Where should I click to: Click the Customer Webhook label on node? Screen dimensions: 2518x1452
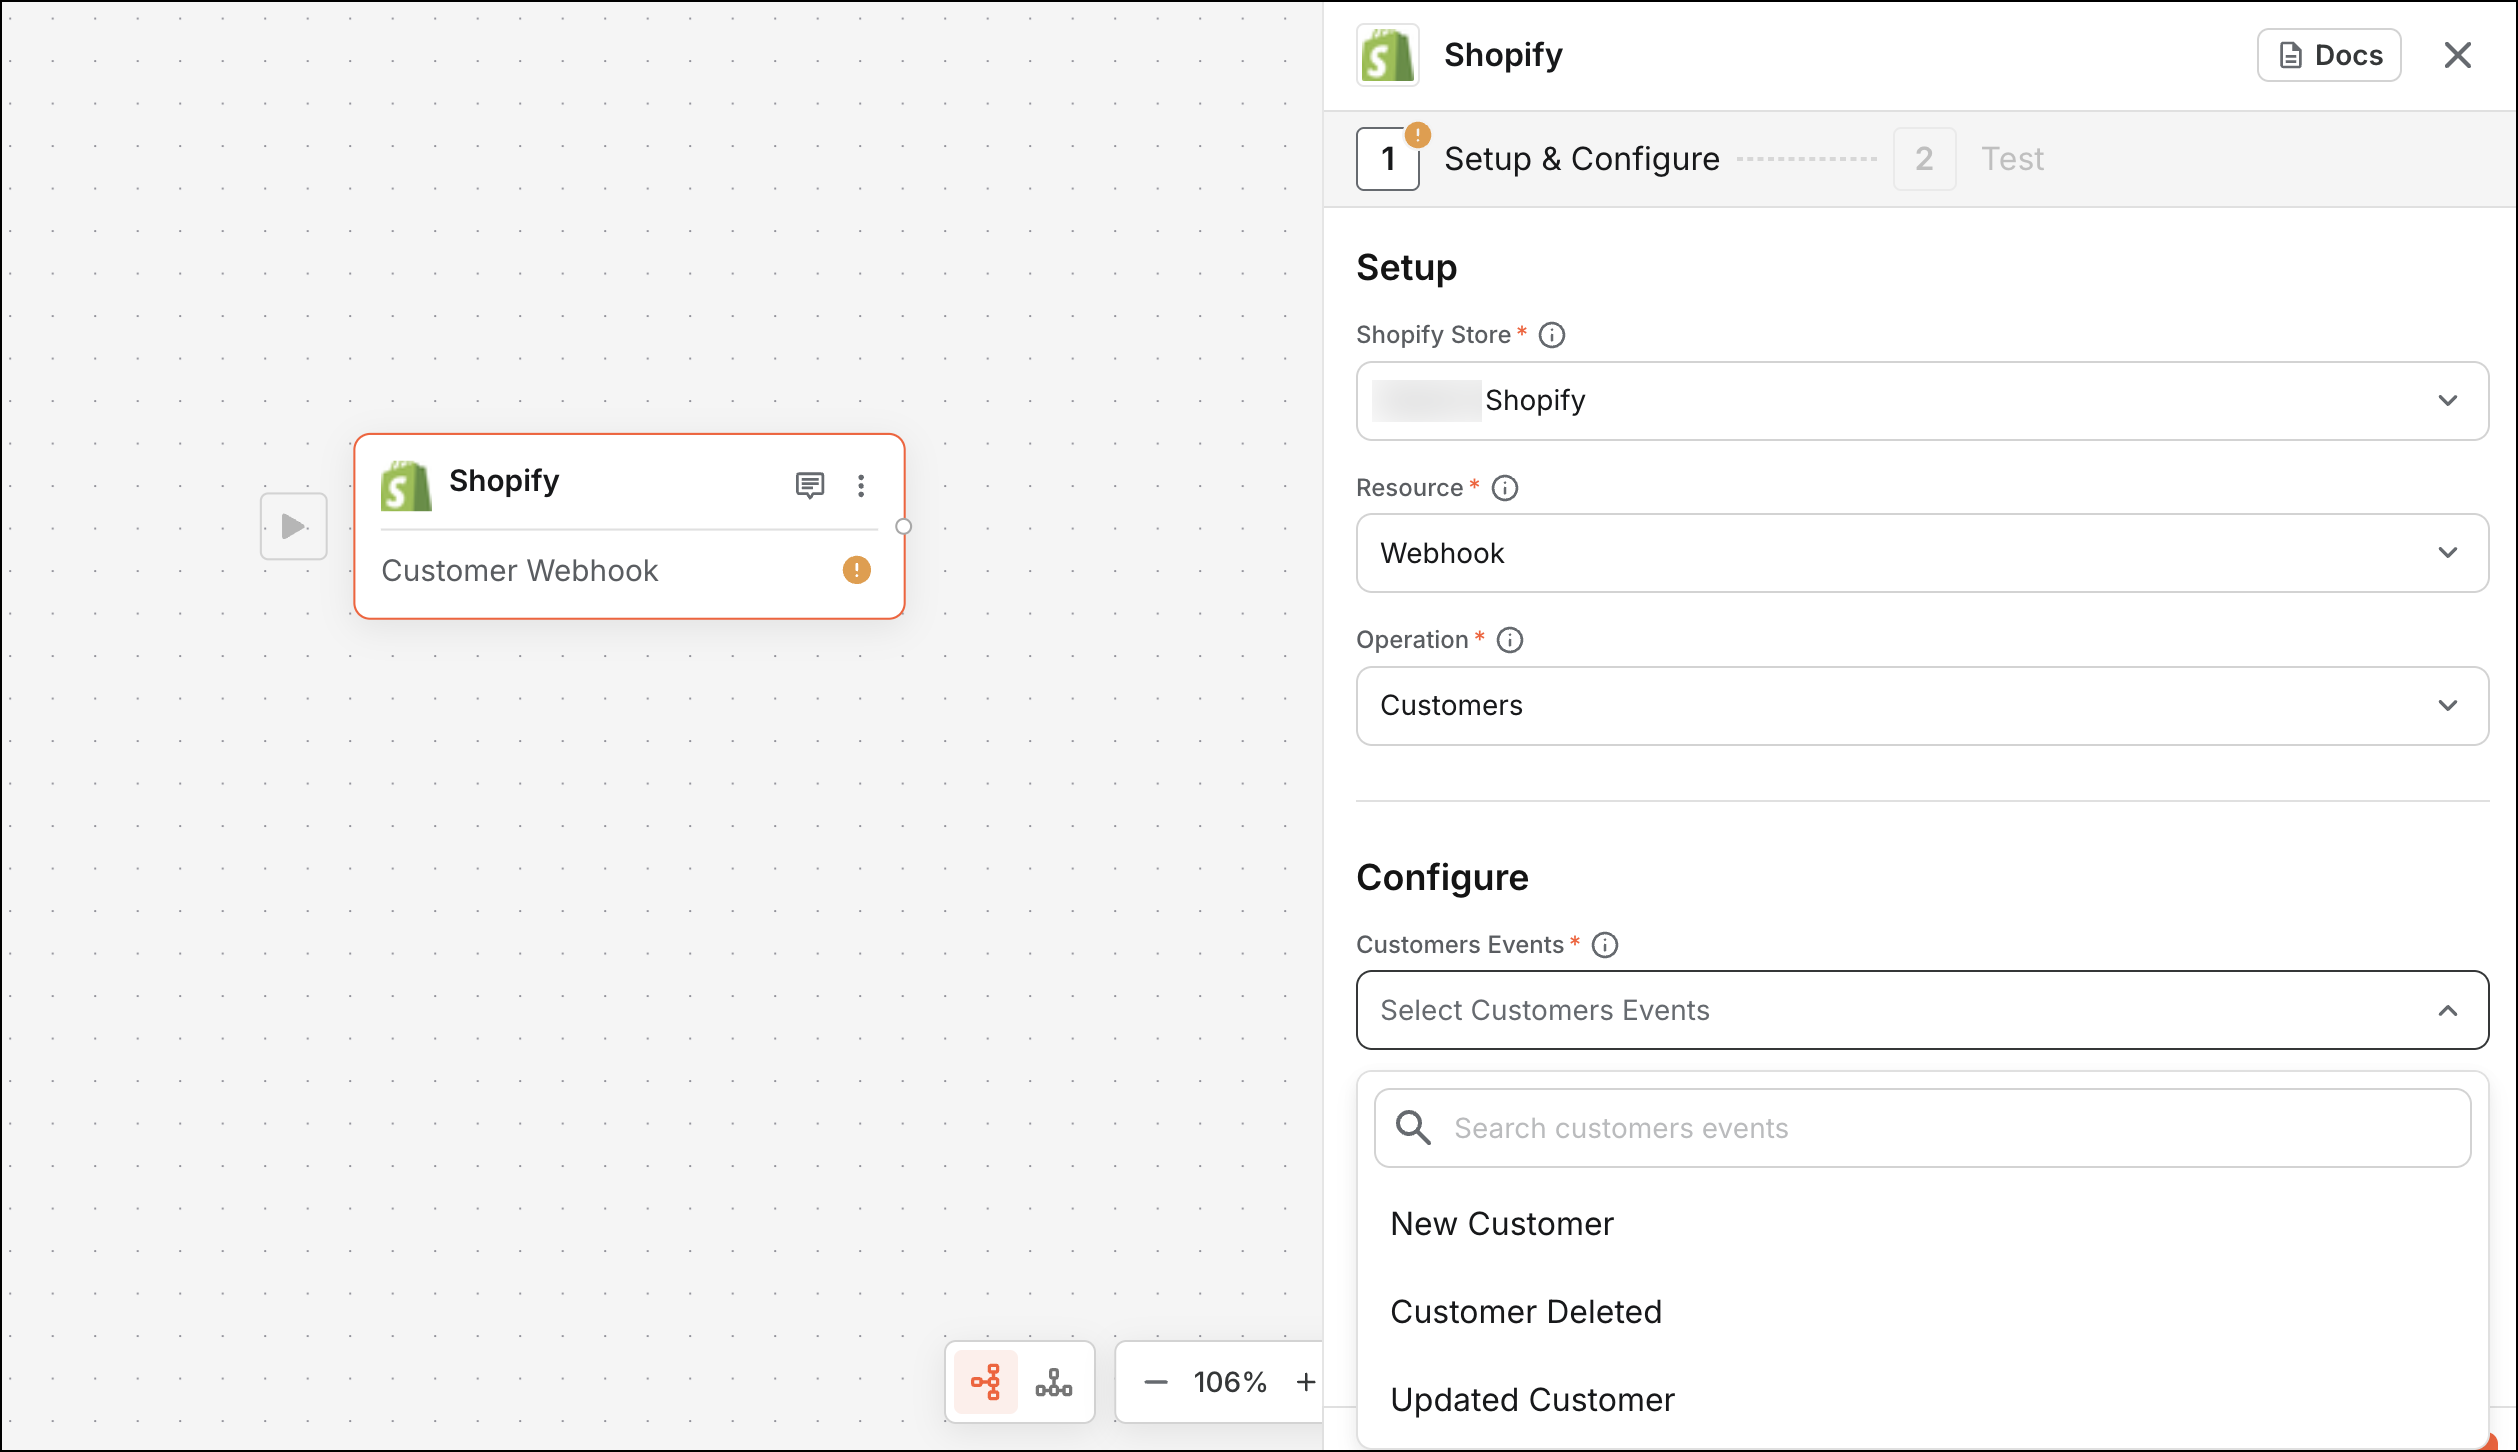tap(520, 571)
